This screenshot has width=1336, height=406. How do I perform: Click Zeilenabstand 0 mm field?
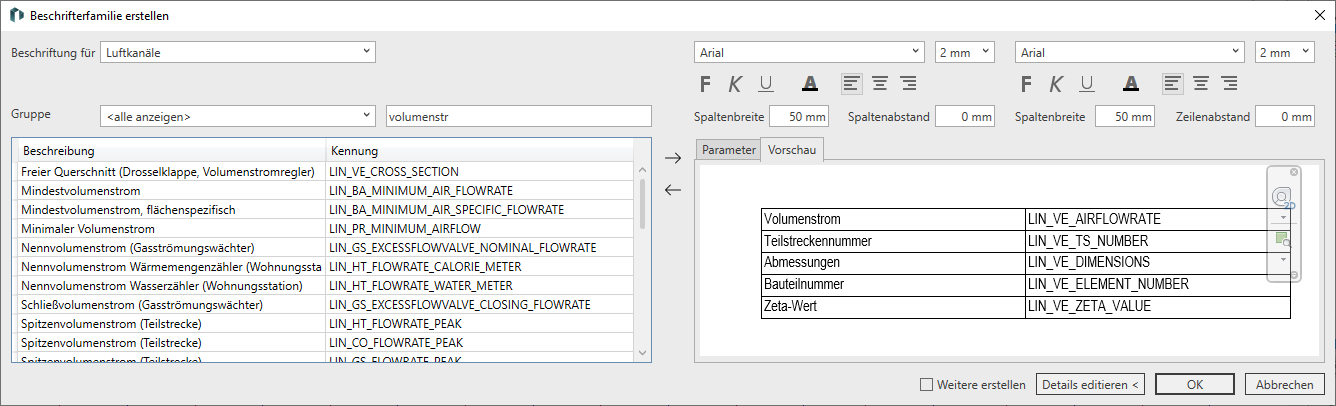1285,116
